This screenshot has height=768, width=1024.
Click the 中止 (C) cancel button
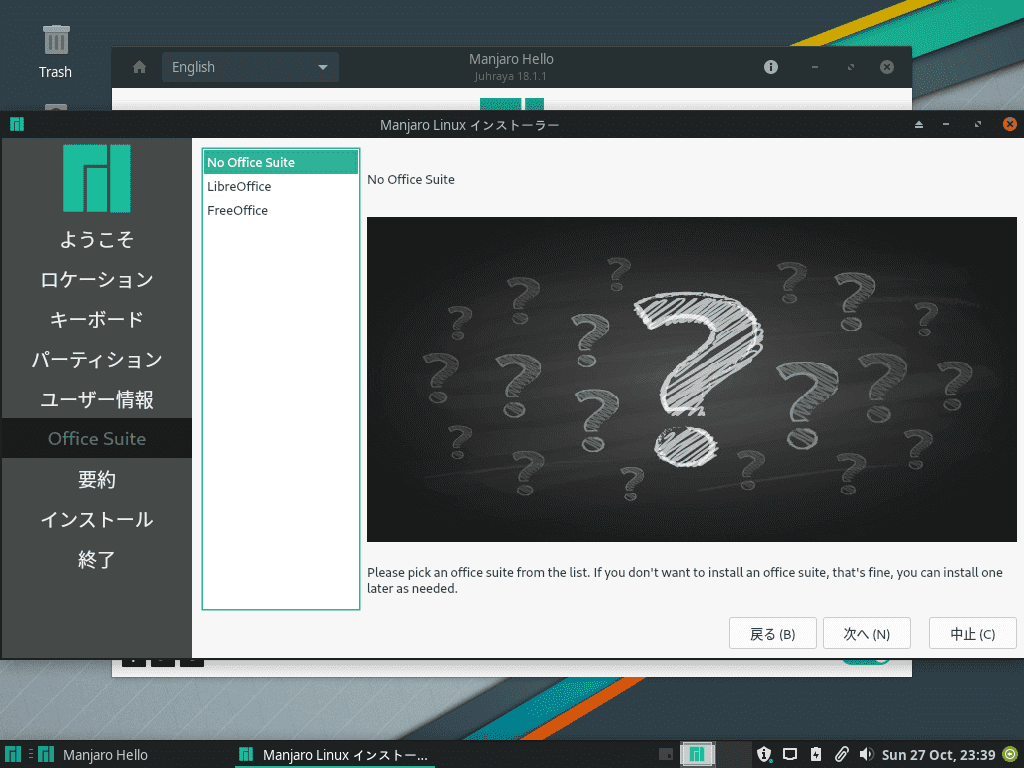click(x=972, y=634)
